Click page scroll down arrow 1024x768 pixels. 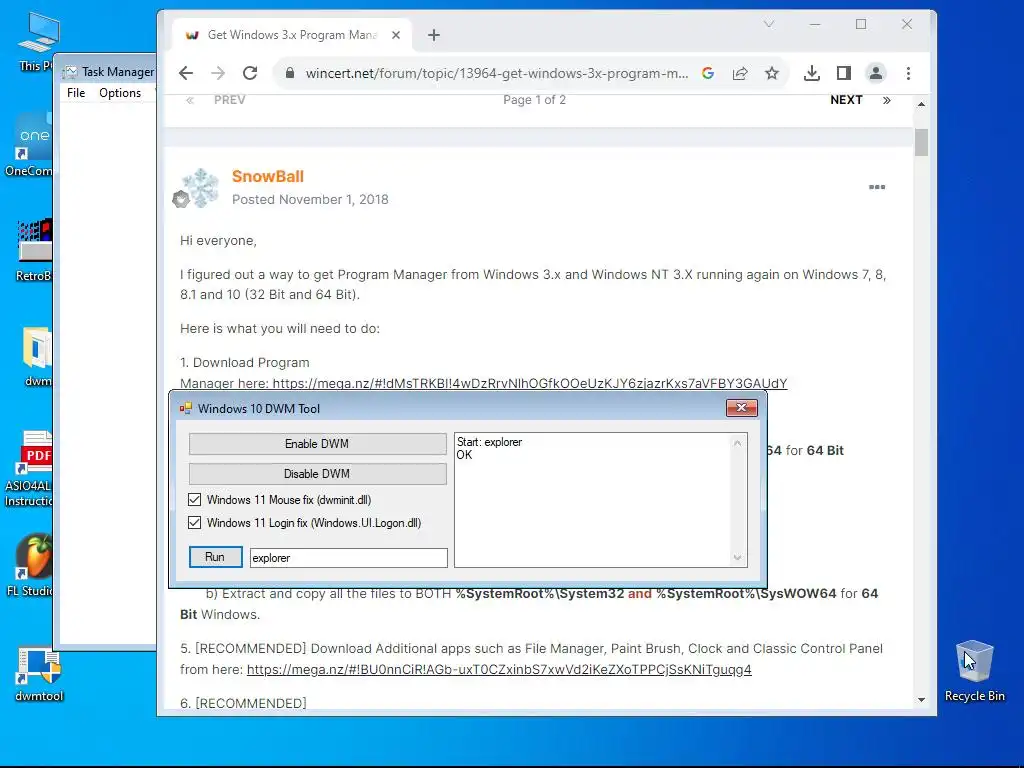tap(921, 700)
